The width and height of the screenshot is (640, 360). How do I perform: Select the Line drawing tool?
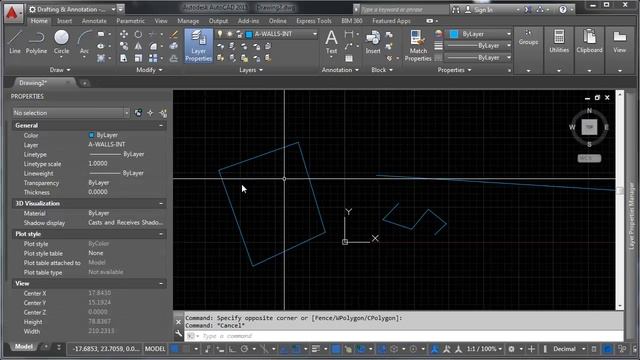pos(15,42)
